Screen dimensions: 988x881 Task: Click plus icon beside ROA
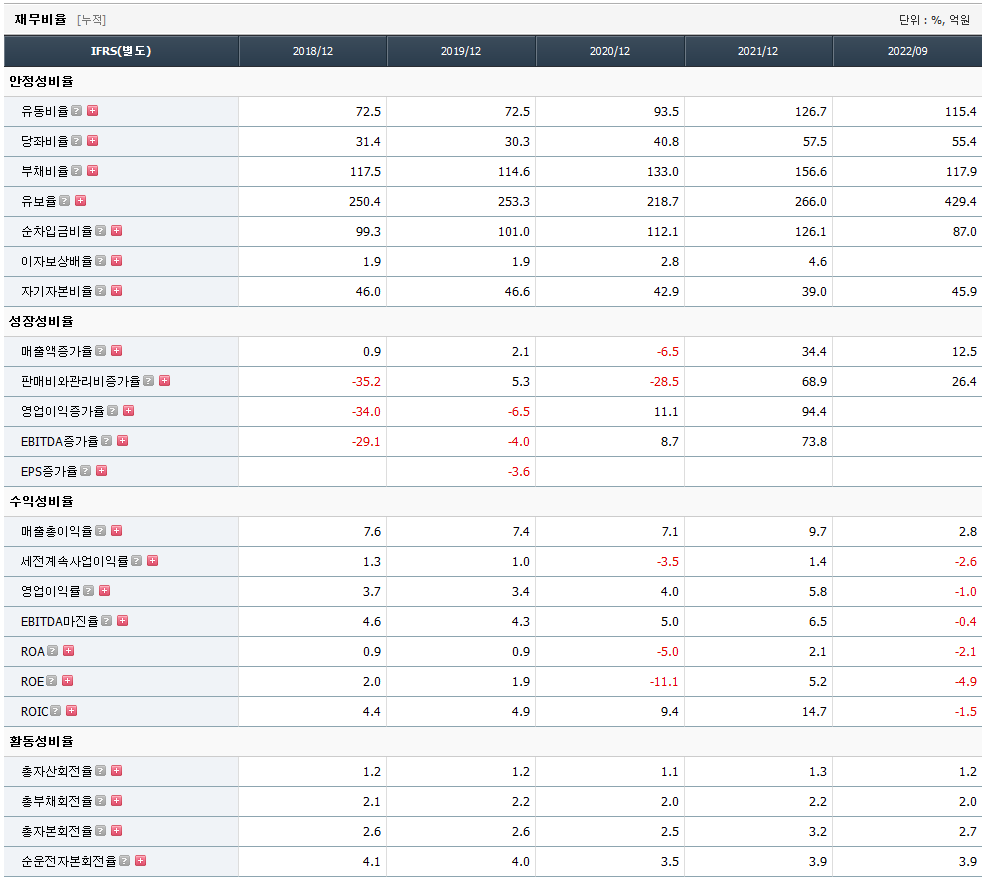tap(69, 650)
